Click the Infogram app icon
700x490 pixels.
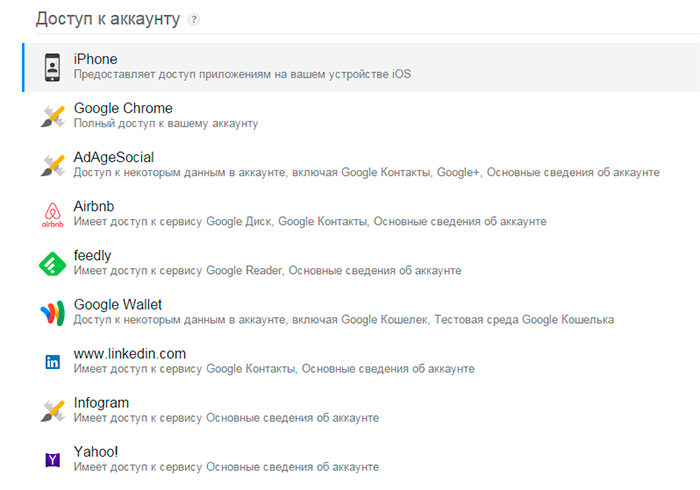pyautogui.click(x=52, y=410)
